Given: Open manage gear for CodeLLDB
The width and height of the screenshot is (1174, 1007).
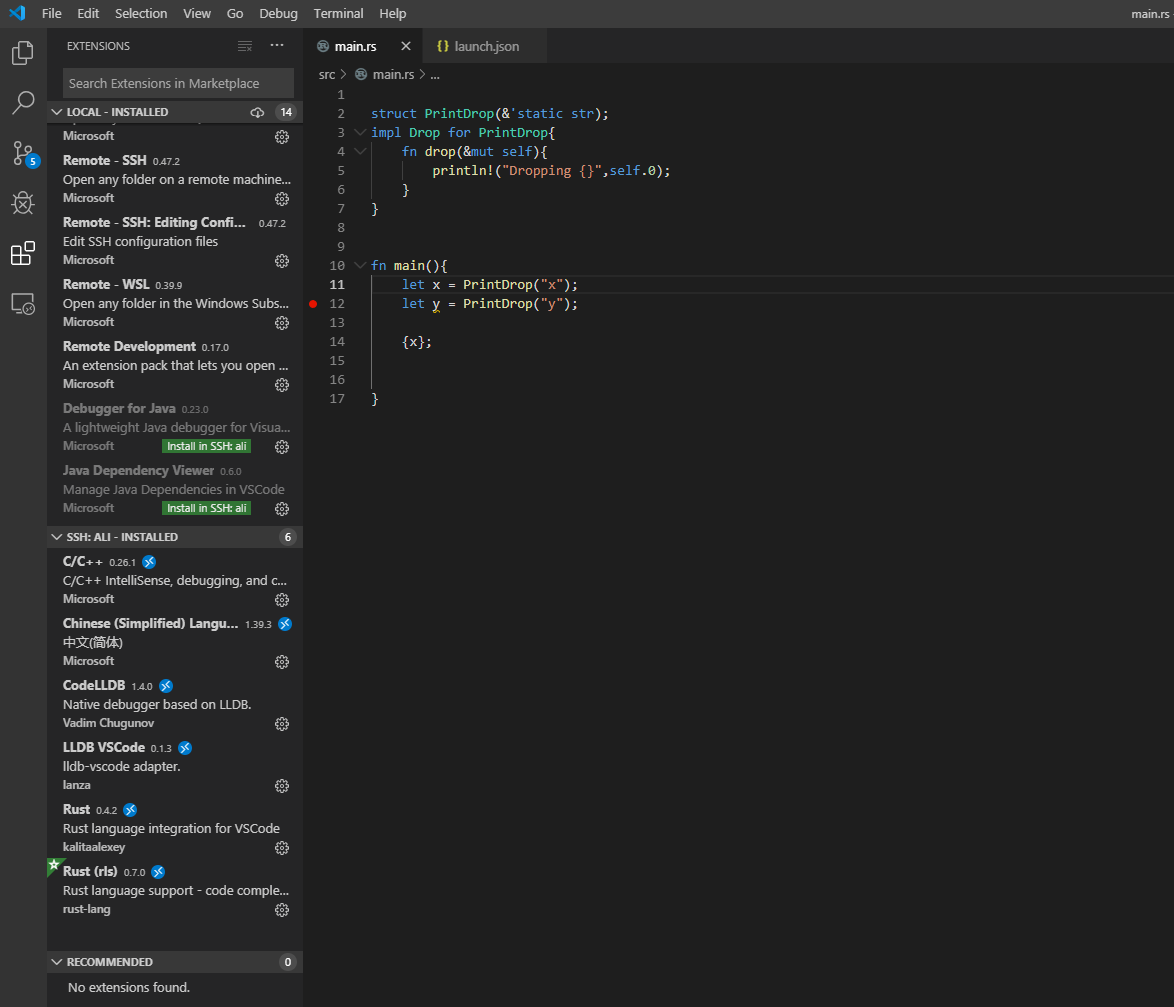Looking at the screenshot, I should (282, 724).
